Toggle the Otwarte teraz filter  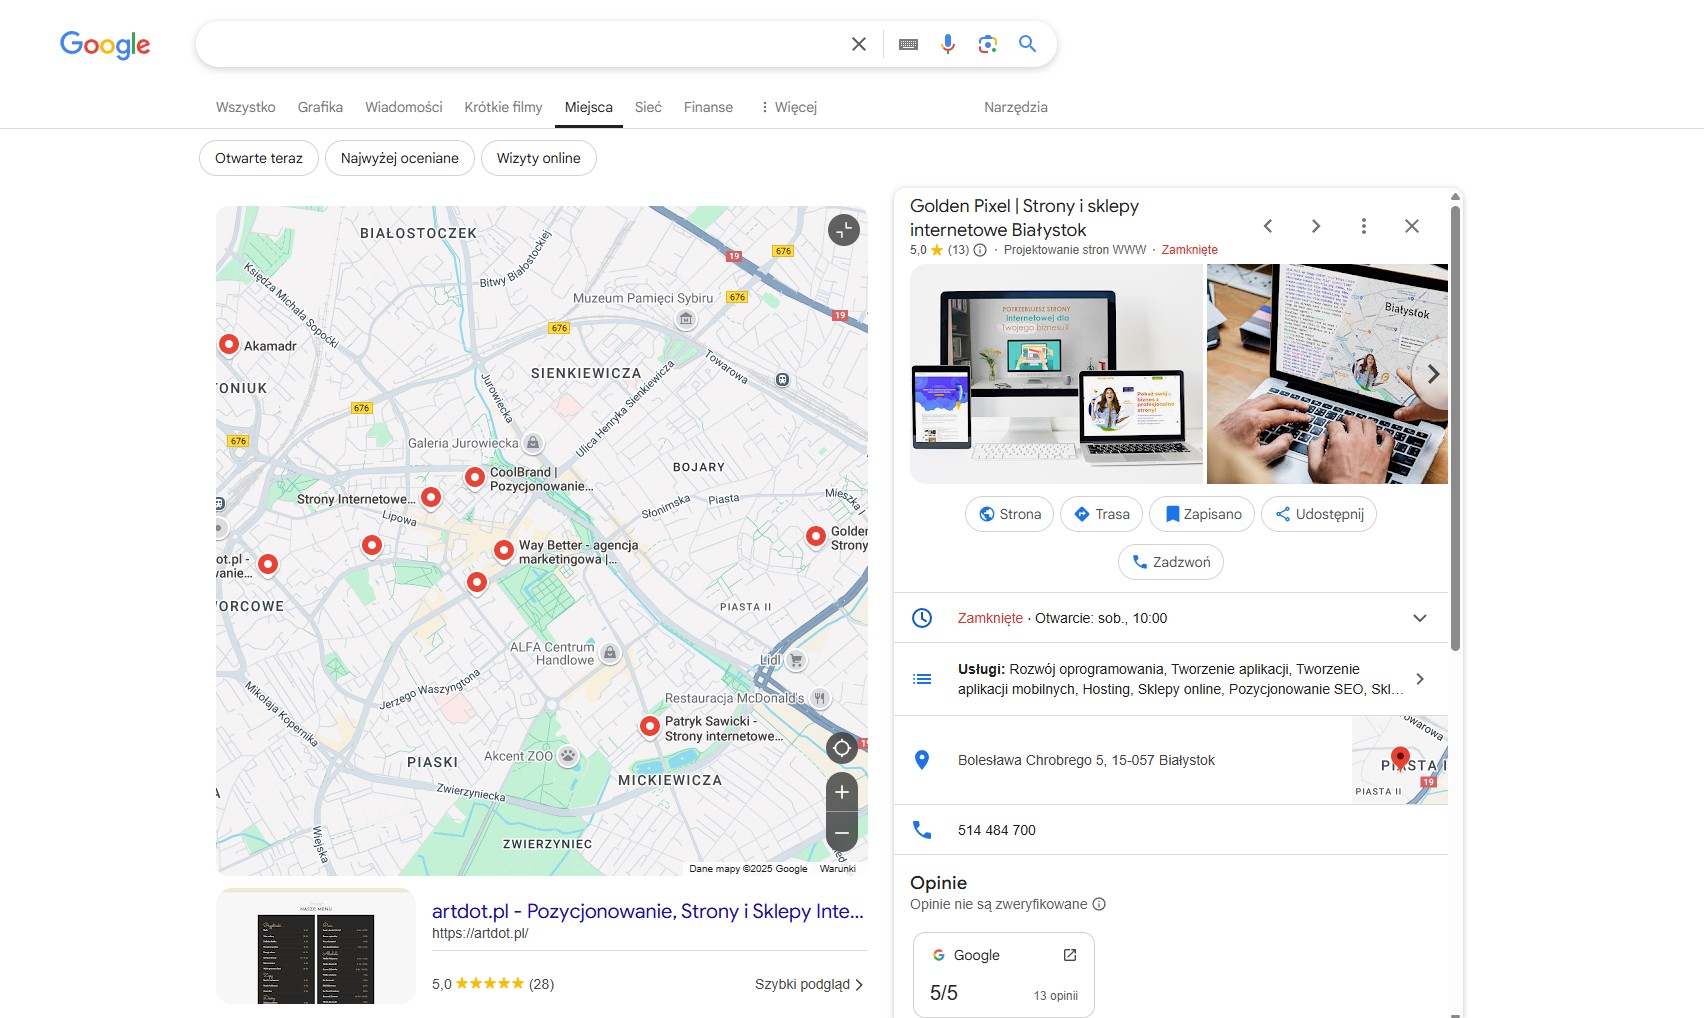(259, 158)
